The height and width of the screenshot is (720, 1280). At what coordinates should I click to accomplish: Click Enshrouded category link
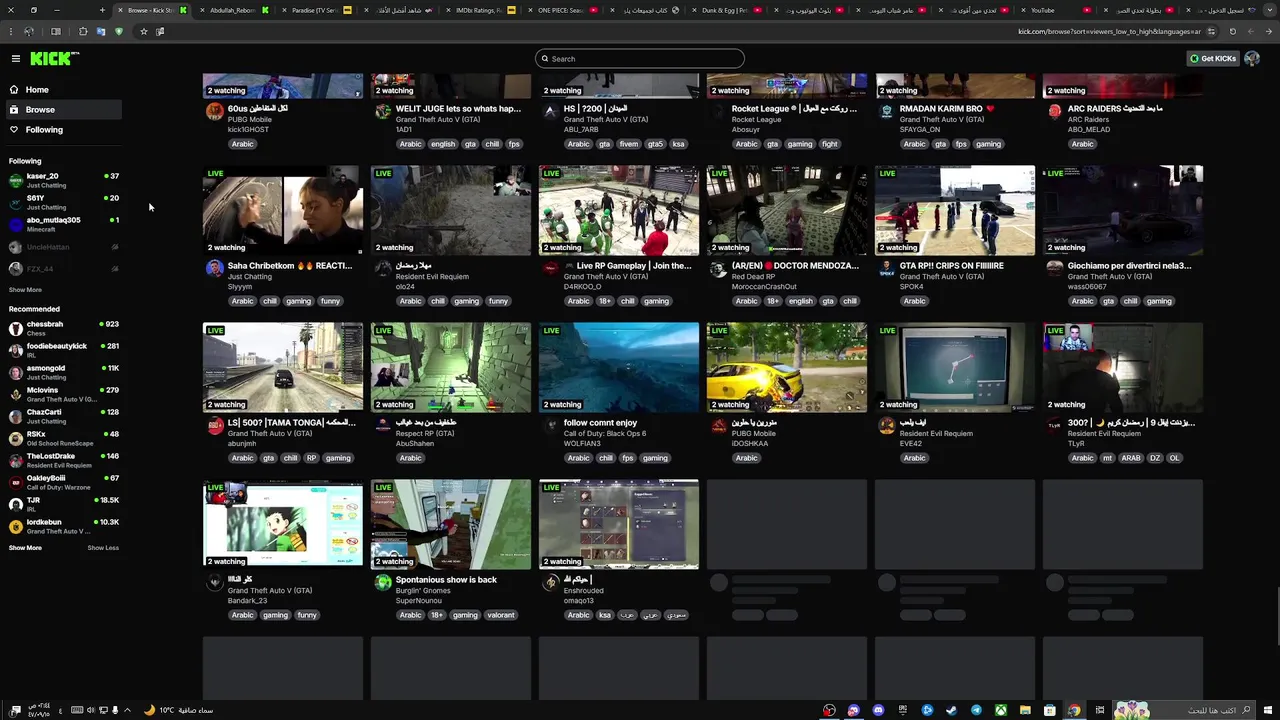[x=583, y=591]
